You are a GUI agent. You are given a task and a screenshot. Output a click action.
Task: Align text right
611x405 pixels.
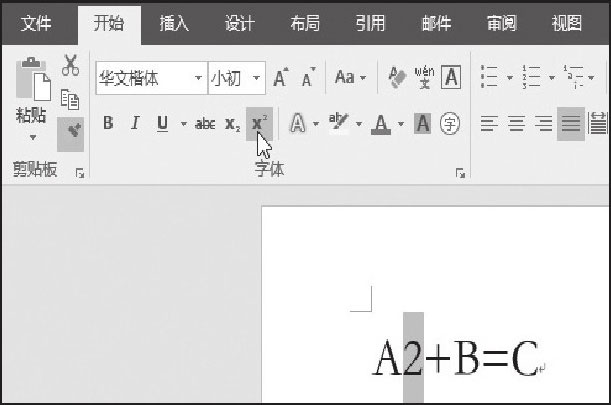tap(544, 124)
